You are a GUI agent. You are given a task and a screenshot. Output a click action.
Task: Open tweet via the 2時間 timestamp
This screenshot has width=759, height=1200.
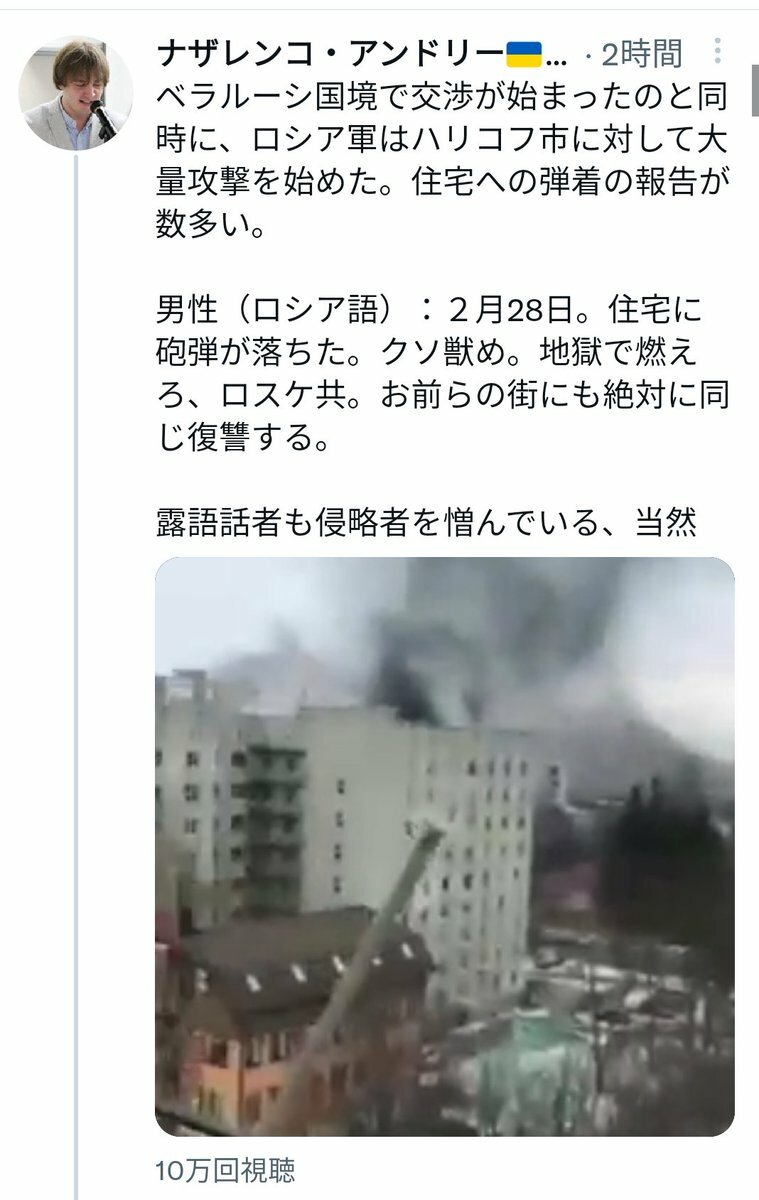[x=643, y=53]
